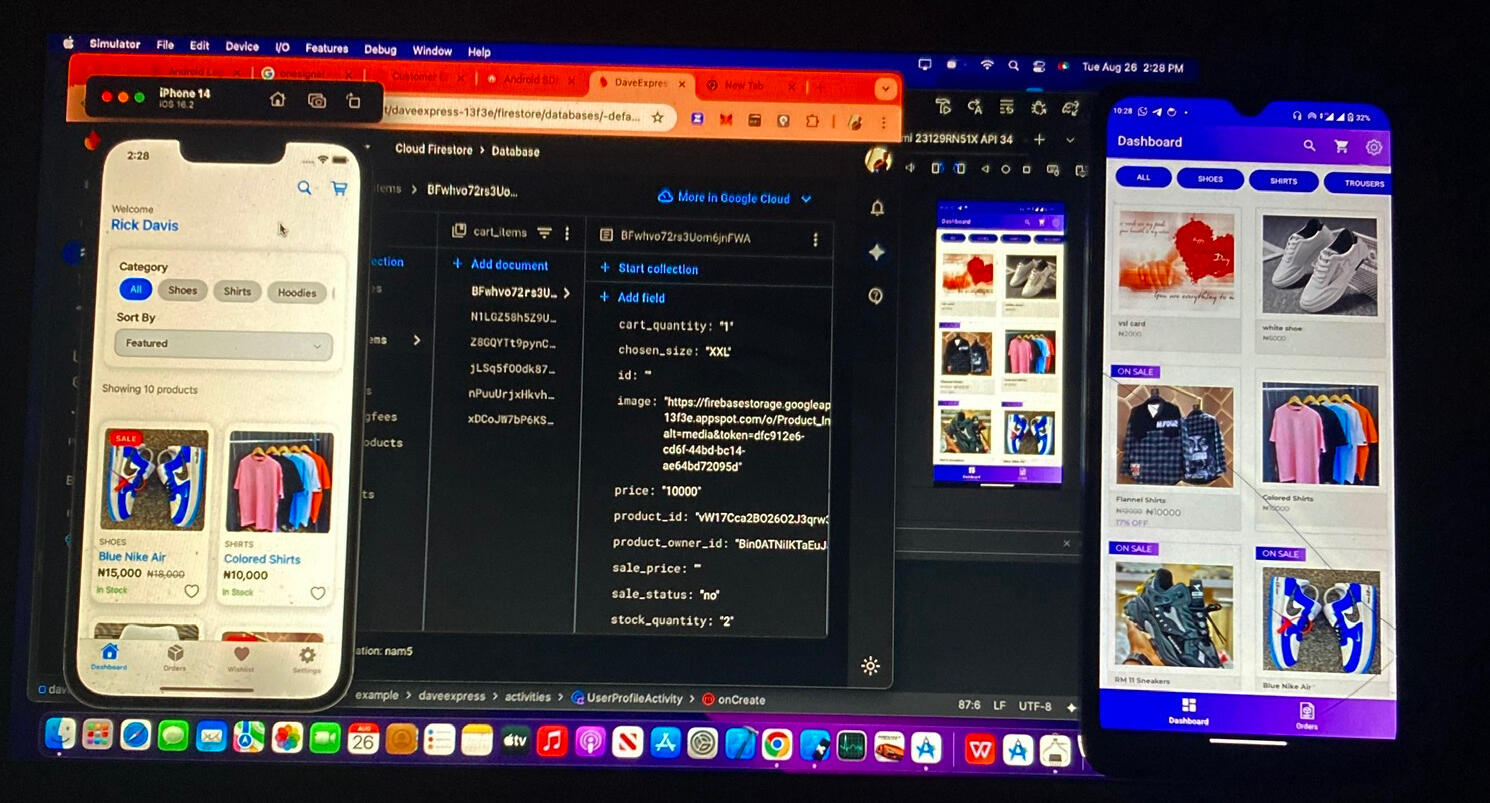Viewport: 1490px width, 803px height.
Task: Open Chrome from the Dock
Action: click(x=778, y=743)
